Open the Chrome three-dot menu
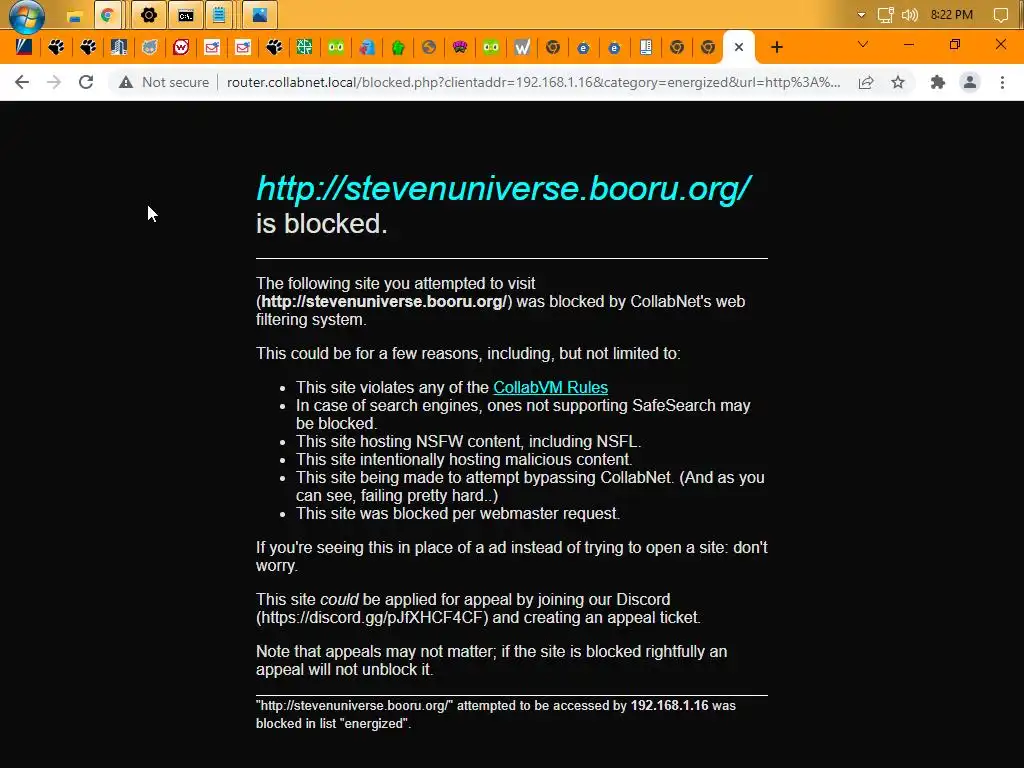The width and height of the screenshot is (1024, 768). (x=1002, y=82)
